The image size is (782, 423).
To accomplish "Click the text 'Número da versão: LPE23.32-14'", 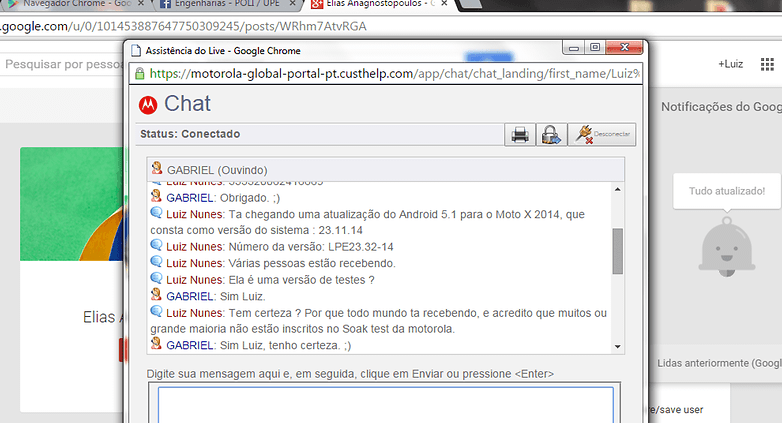I will [x=311, y=247].
